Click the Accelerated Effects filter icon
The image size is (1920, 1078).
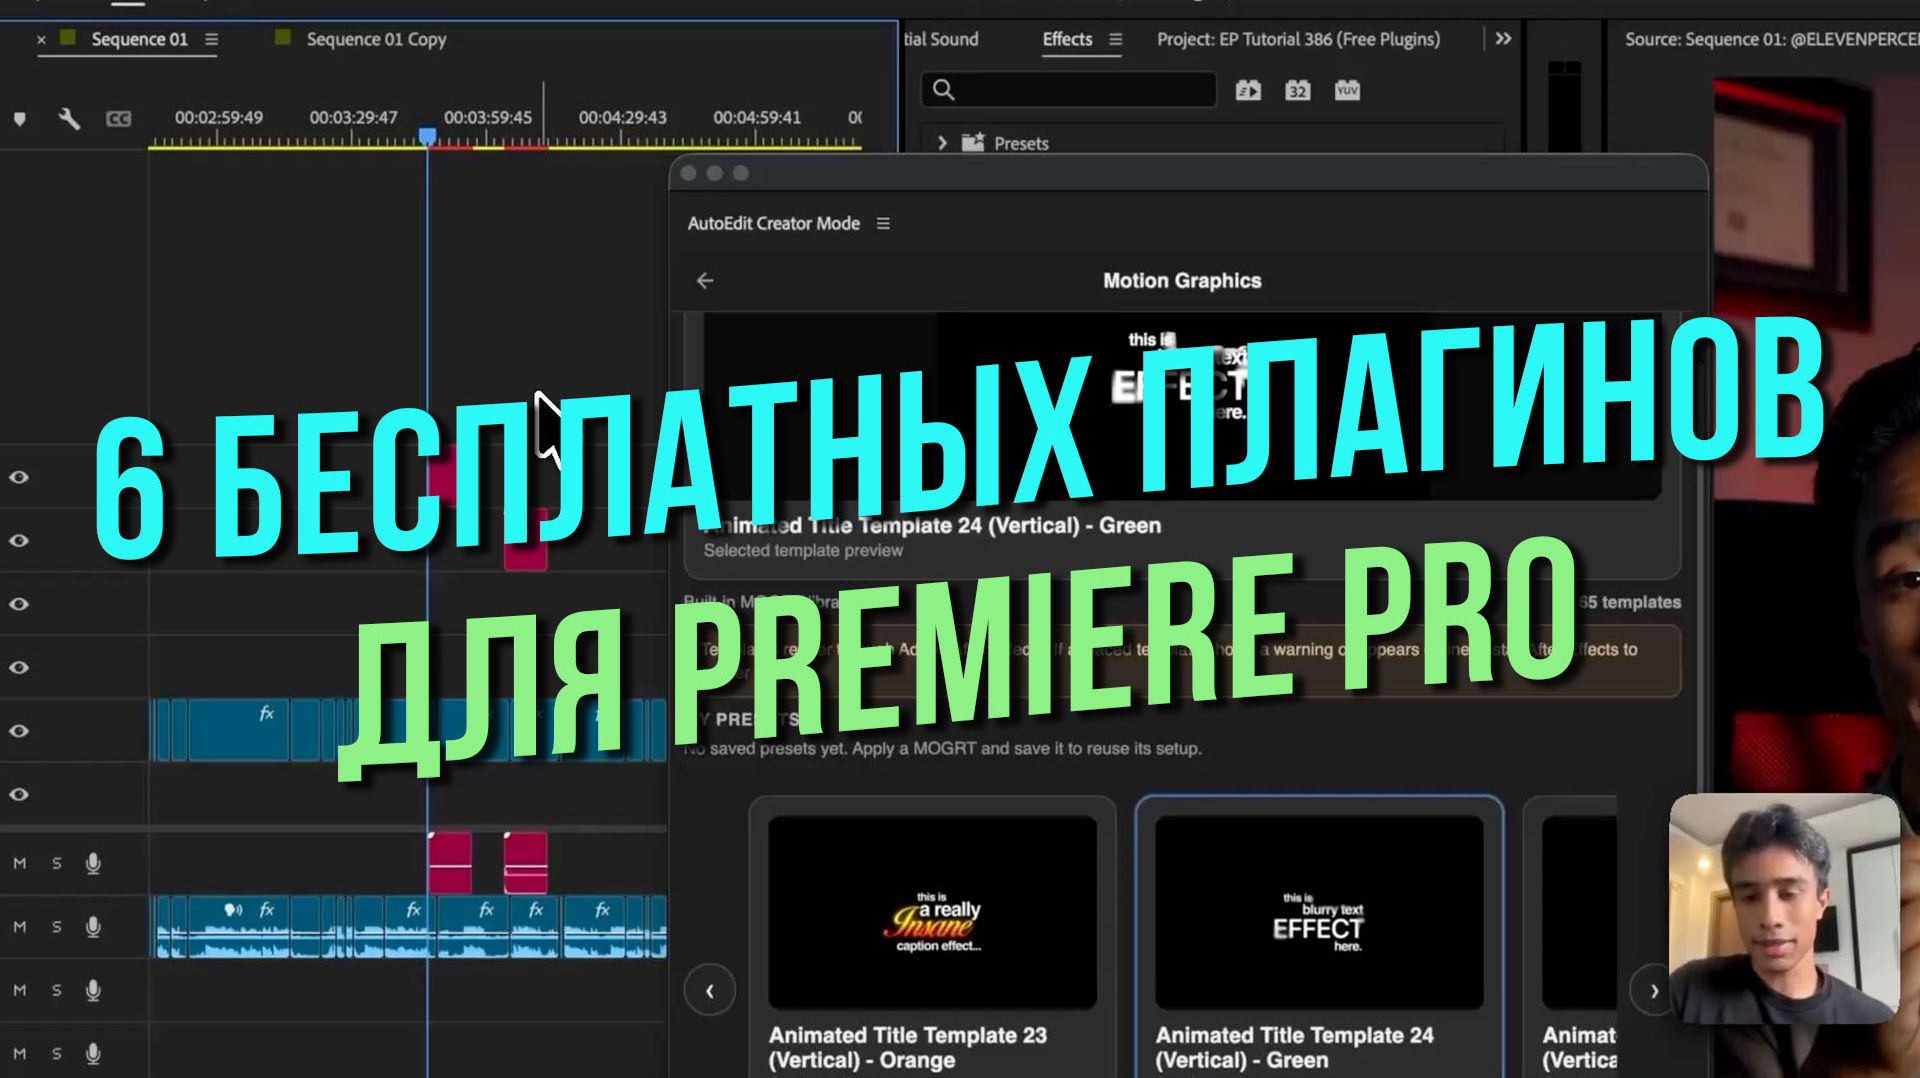click(x=1248, y=91)
